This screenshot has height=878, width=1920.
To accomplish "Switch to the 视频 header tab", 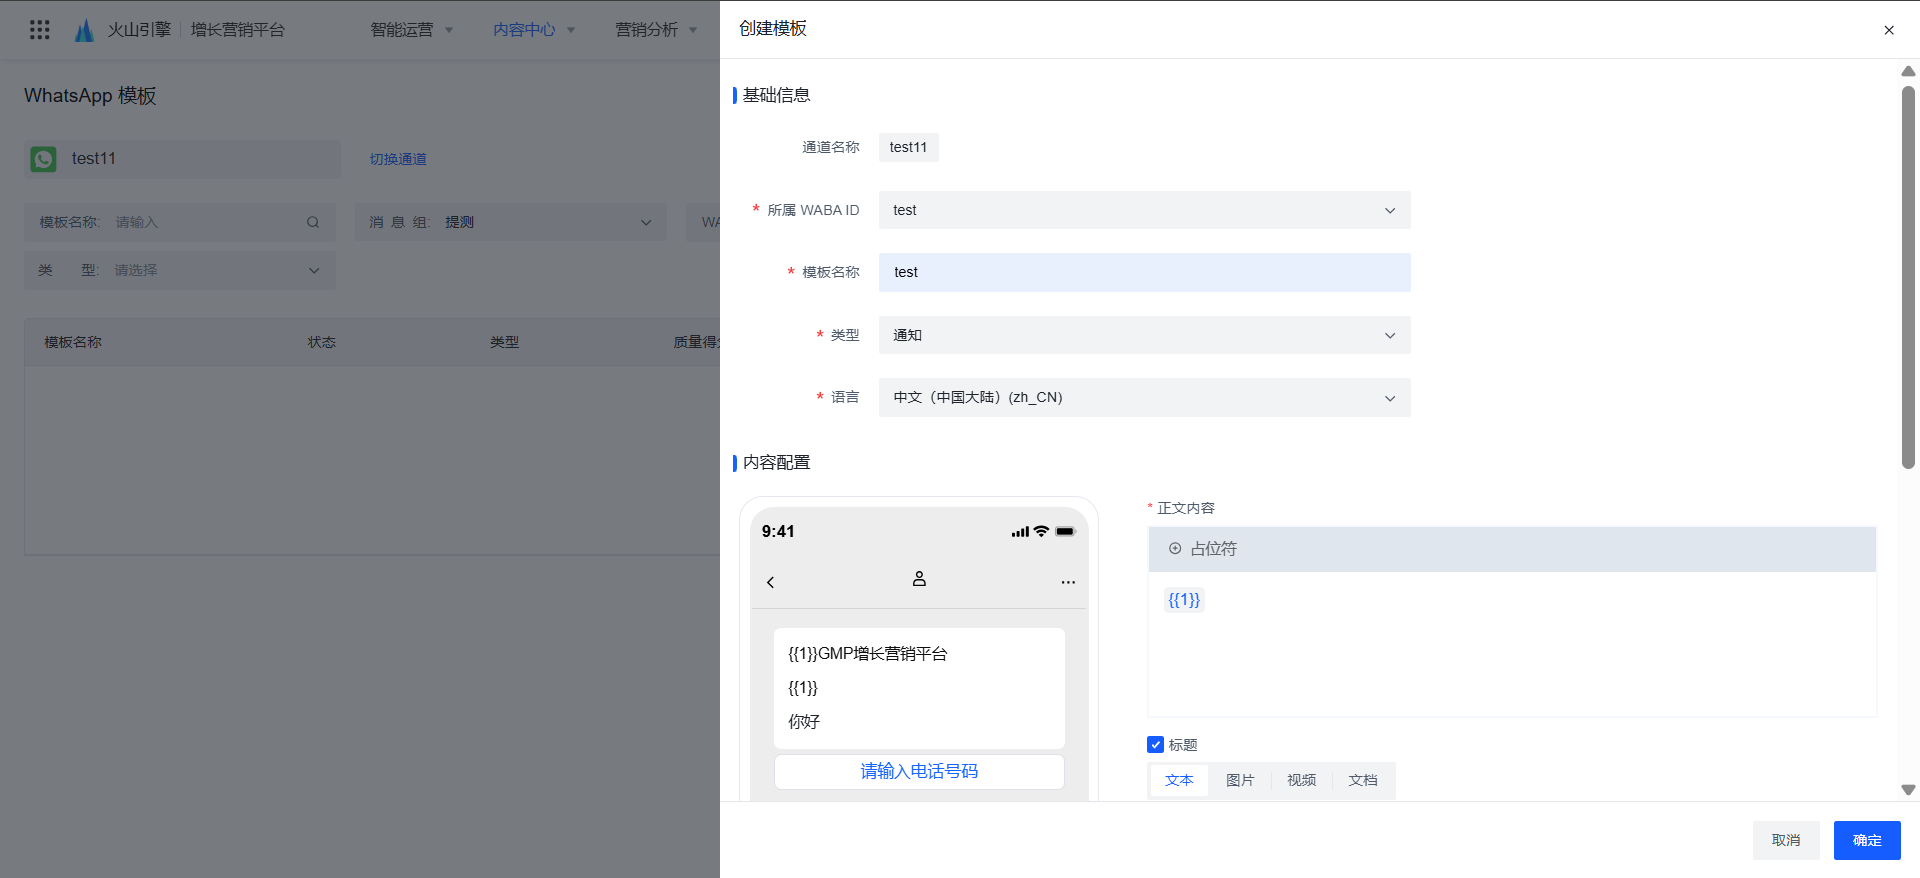I will (x=1301, y=780).
